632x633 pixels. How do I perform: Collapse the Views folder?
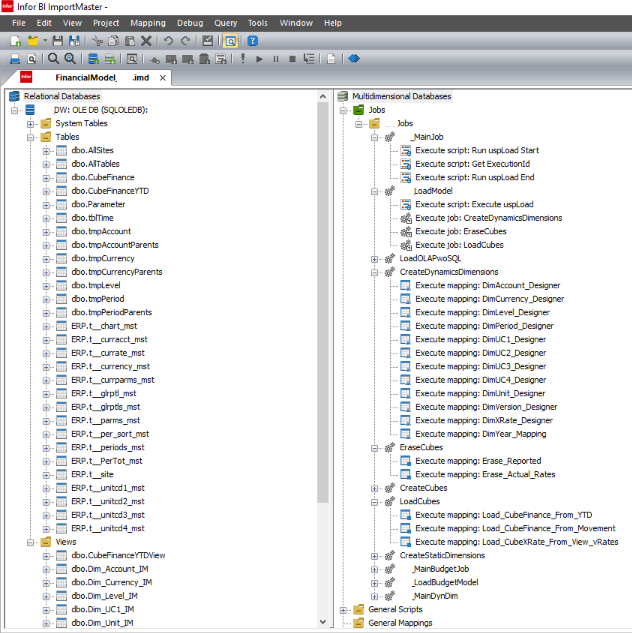click(30, 543)
